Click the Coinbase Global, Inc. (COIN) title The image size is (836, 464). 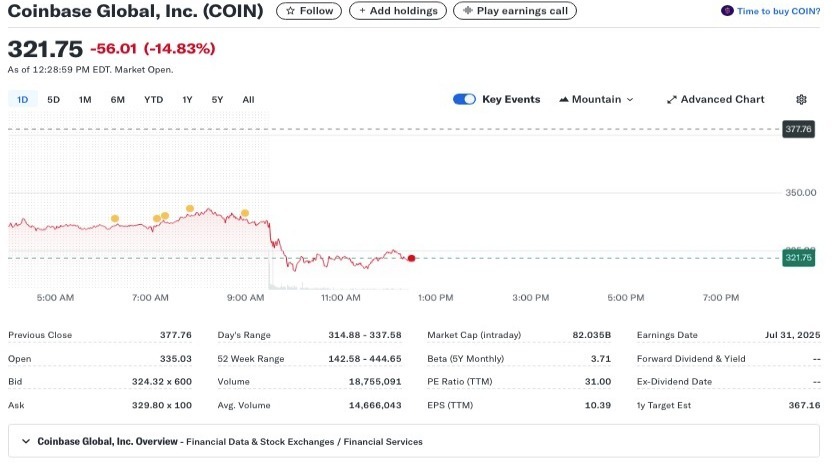point(135,11)
